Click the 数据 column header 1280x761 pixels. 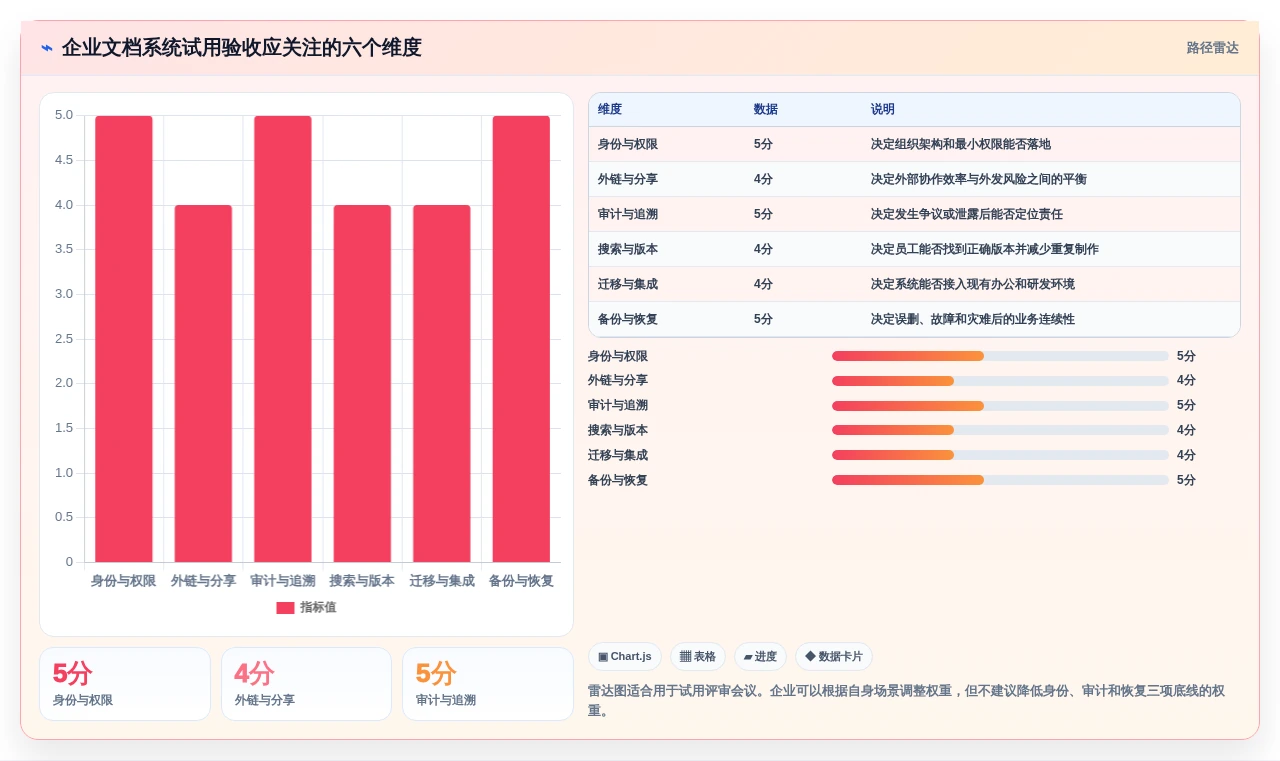tap(766, 109)
